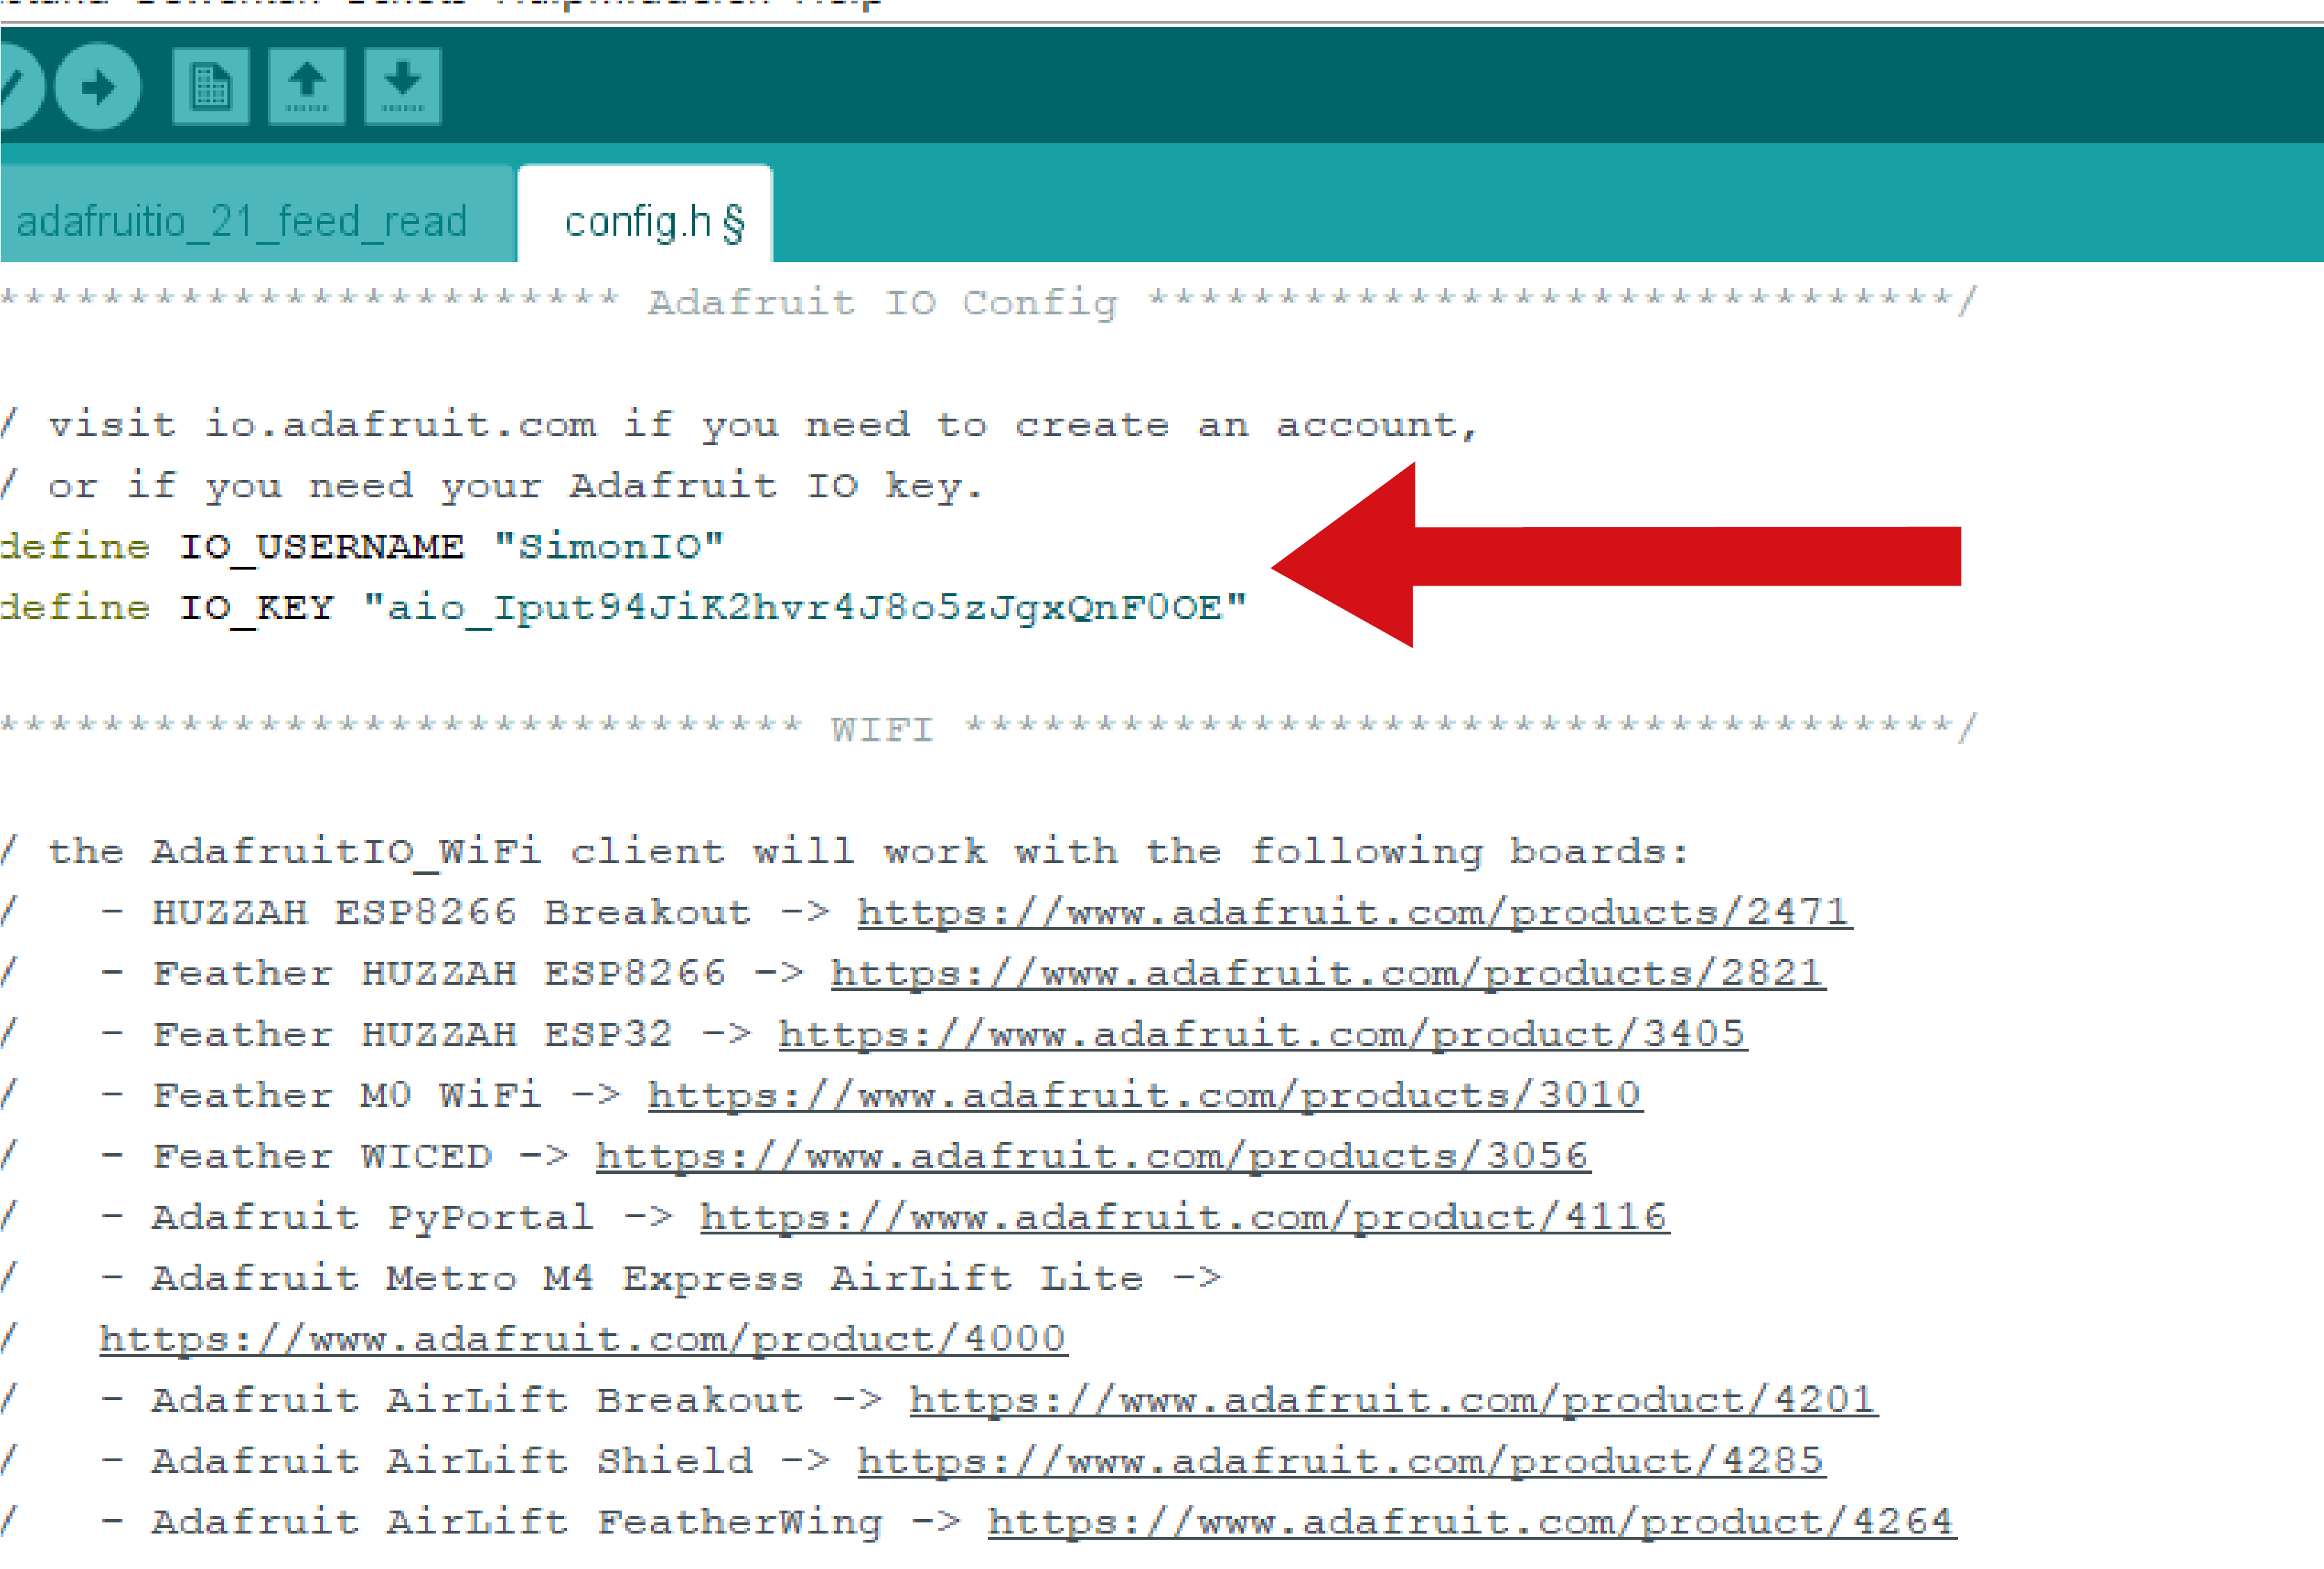The height and width of the screenshot is (1569, 2324).
Task: Click the New sketch icon
Action: [x=210, y=86]
